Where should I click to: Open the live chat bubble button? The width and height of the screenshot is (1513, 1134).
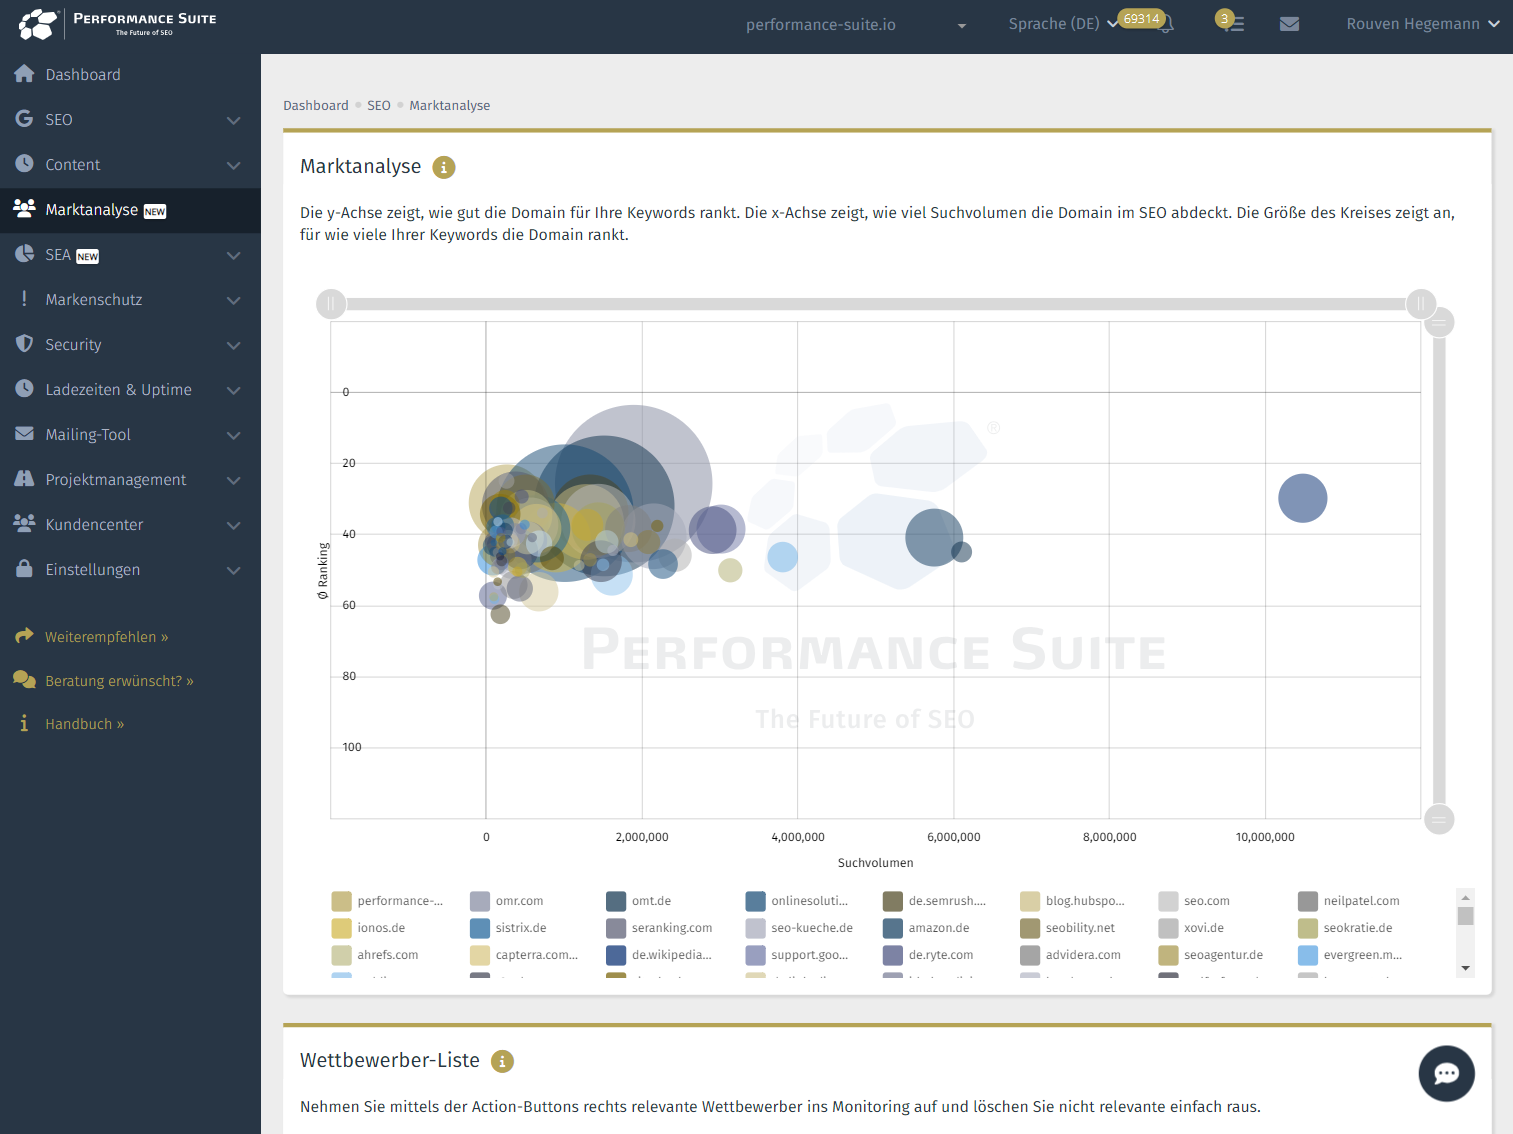(x=1446, y=1073)
